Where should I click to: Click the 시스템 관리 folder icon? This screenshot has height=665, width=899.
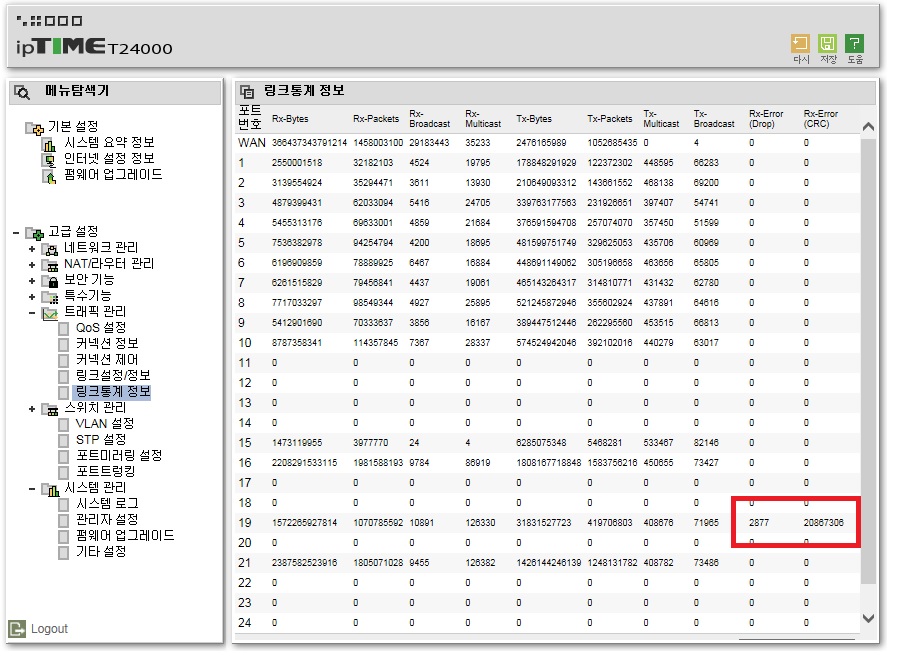click(x=50, y=489)
